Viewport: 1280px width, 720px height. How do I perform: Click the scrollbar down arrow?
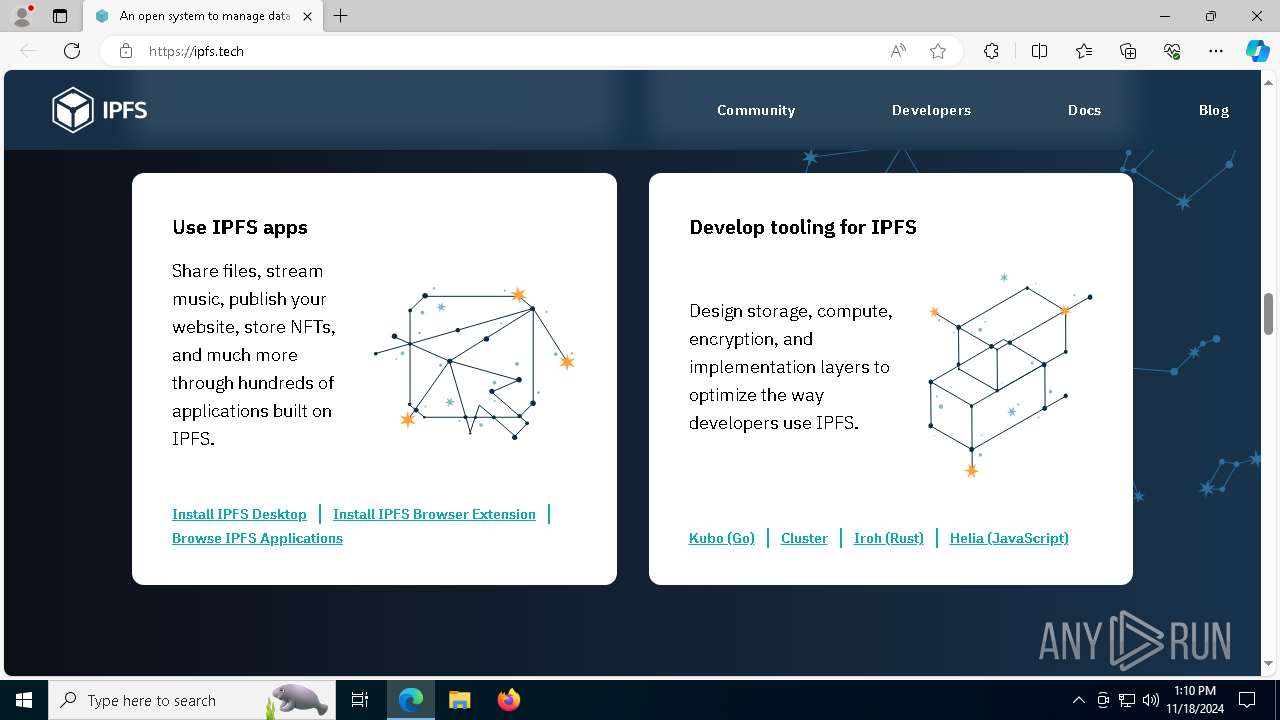[1269, 663]
